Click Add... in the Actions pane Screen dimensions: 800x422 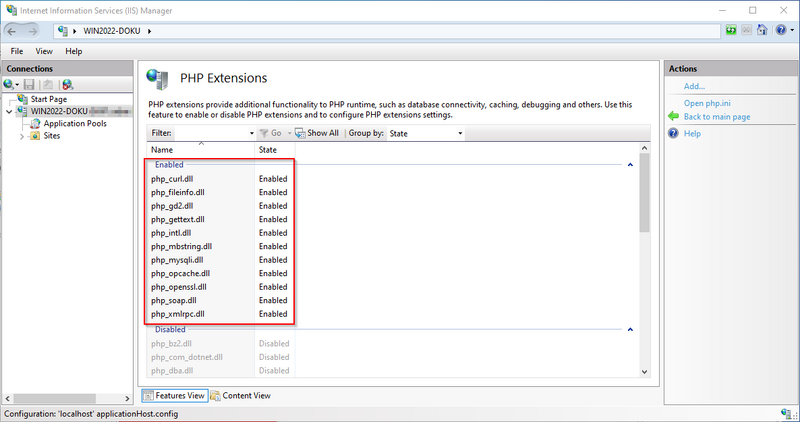694,87
